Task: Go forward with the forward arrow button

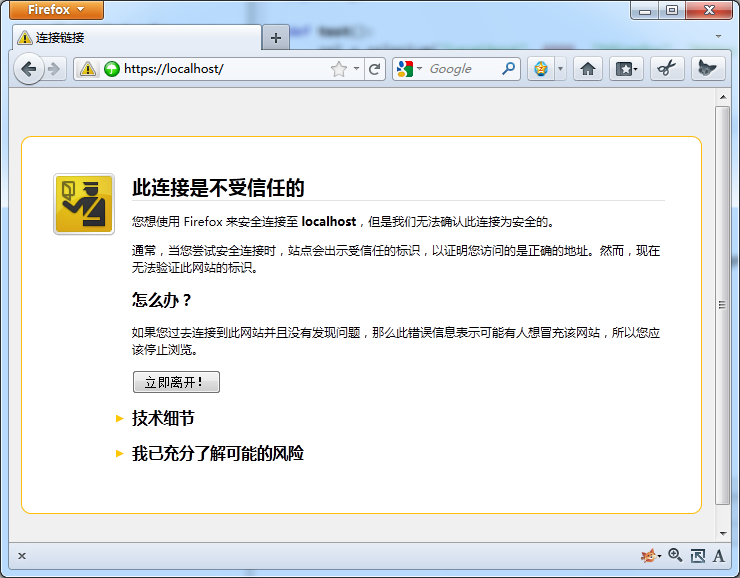Action: [x=54, y=69]
